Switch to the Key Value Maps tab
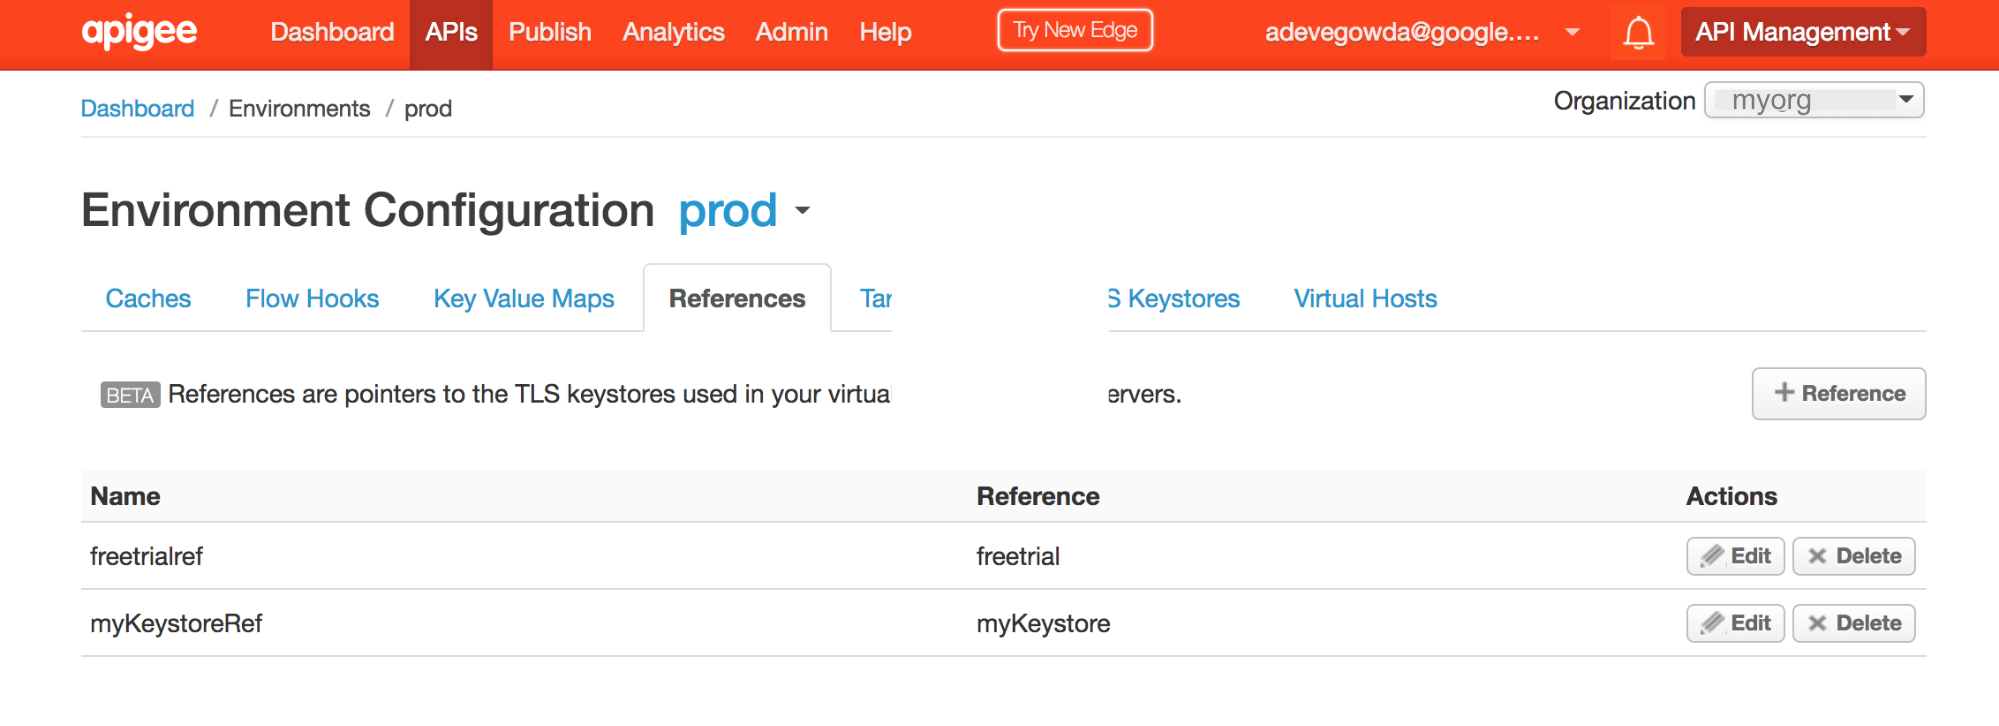The height and width of the screenshot is (726, 1999). click(523, 299)
